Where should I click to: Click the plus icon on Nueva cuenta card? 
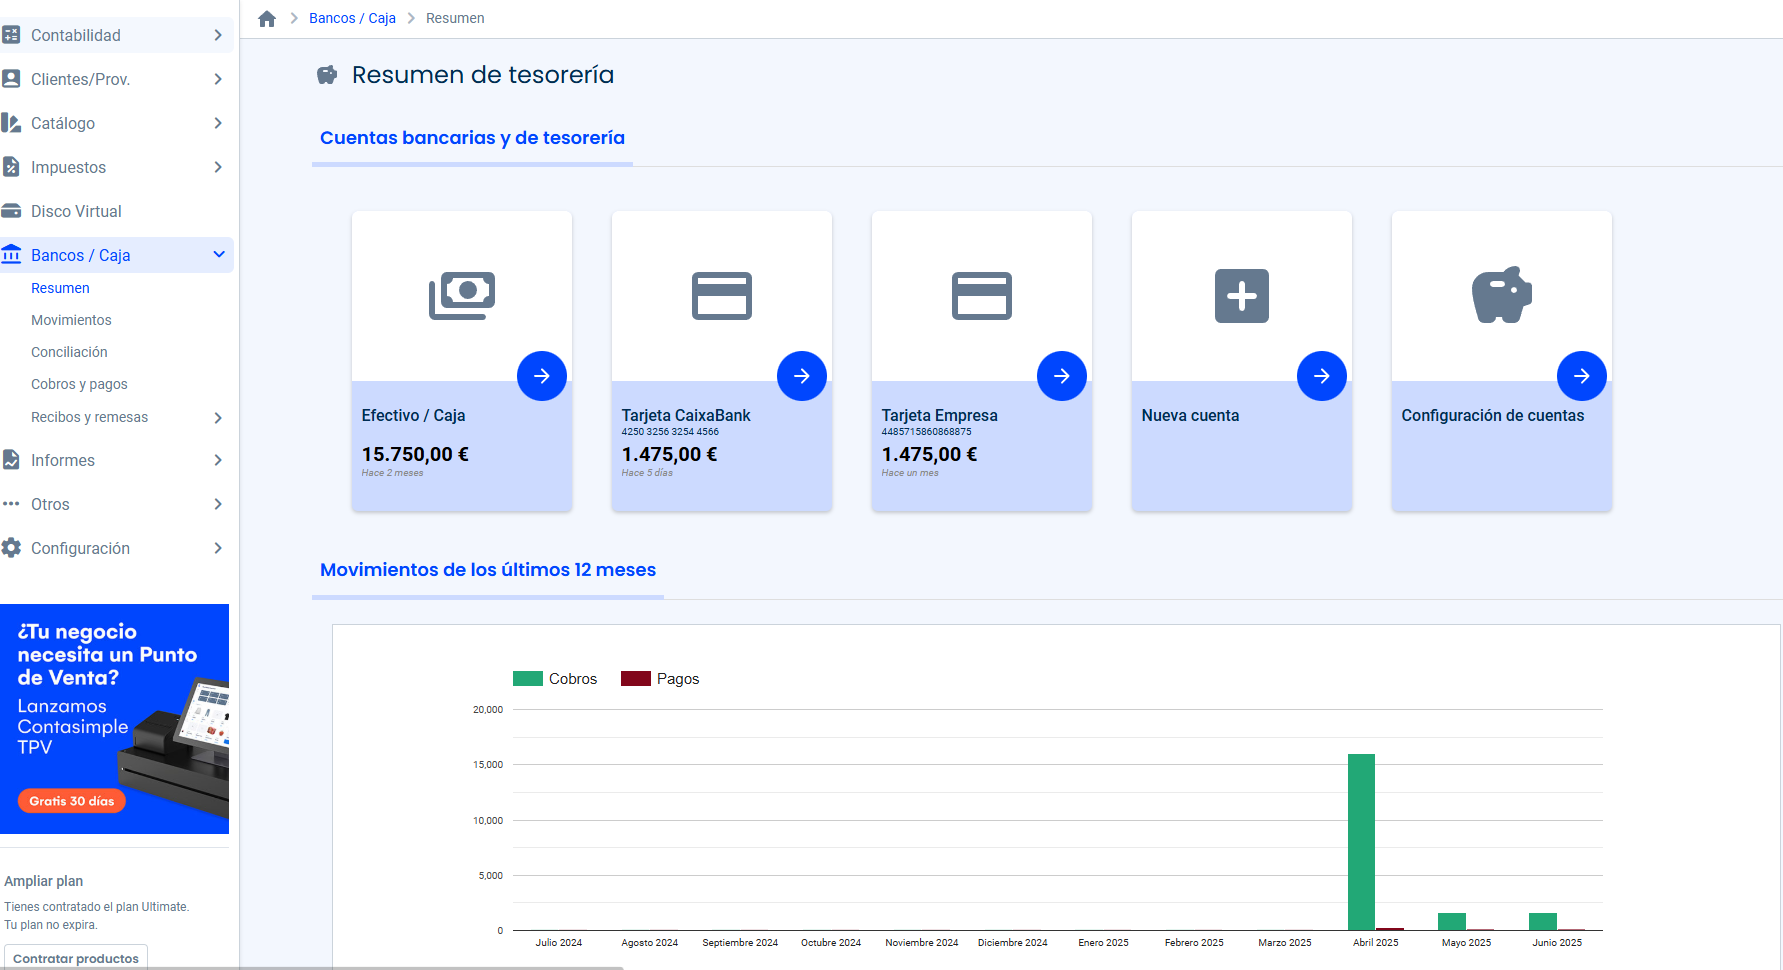tap(1242, 296)
